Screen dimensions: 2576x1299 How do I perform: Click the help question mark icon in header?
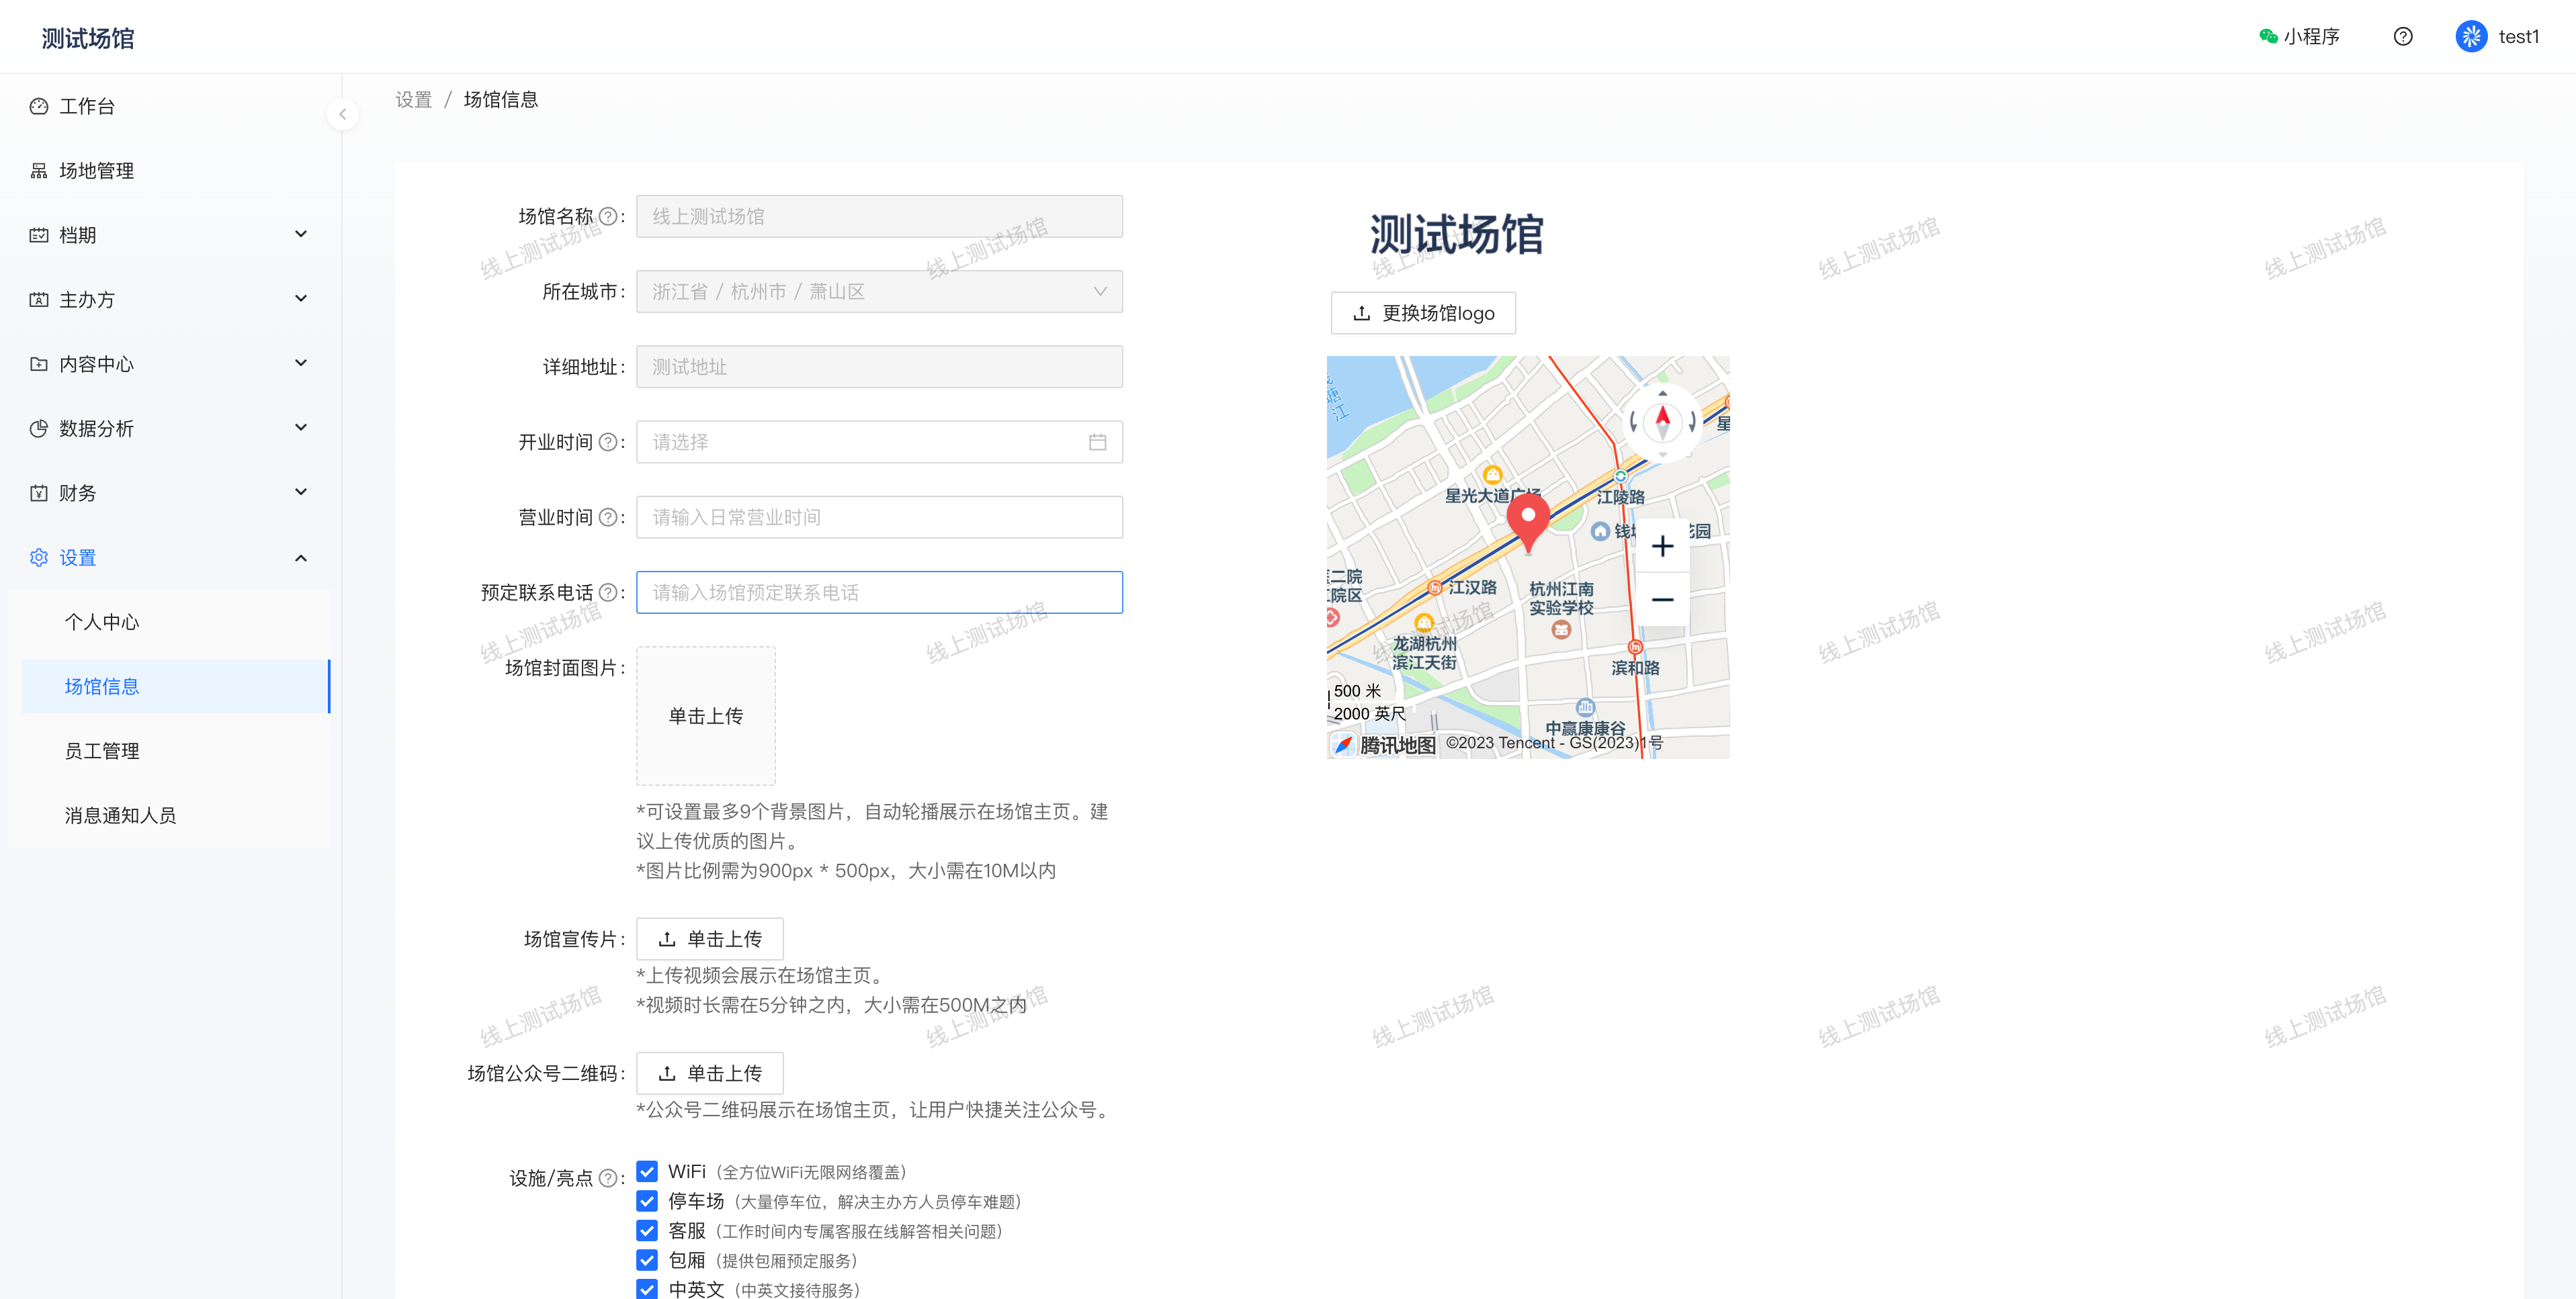pos(2402,37)
